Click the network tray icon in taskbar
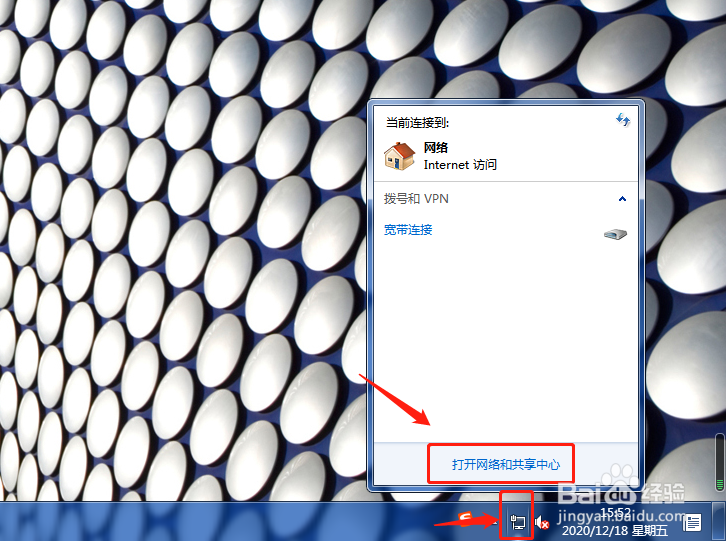This screenshot has width=726, height=541. pos(517,522)
